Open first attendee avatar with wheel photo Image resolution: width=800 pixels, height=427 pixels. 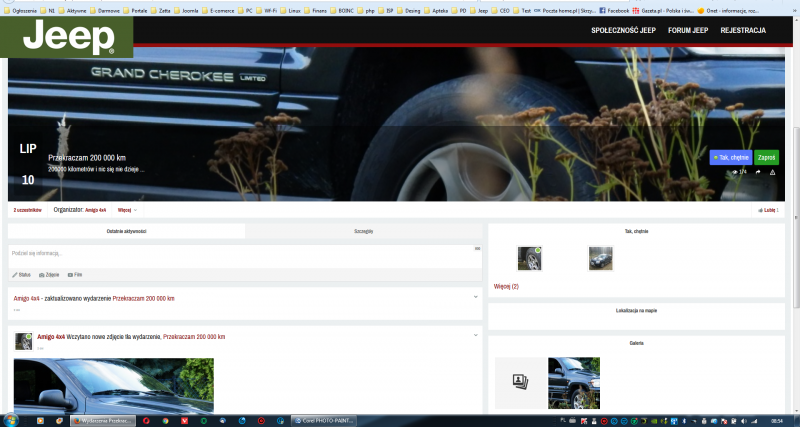(529, 258)
